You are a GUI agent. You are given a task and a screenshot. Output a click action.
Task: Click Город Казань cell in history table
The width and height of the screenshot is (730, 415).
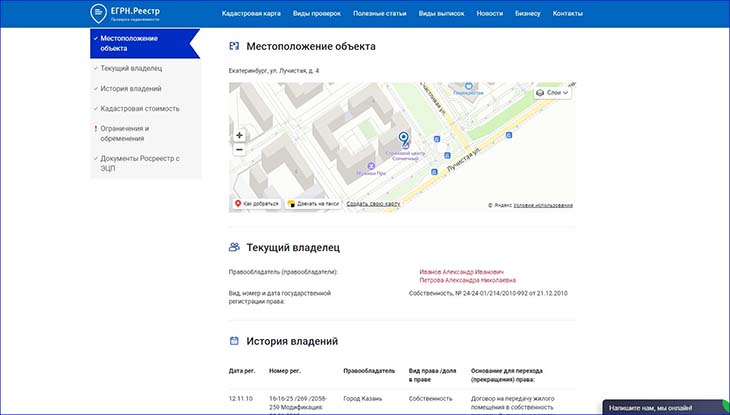coord(363,399)
